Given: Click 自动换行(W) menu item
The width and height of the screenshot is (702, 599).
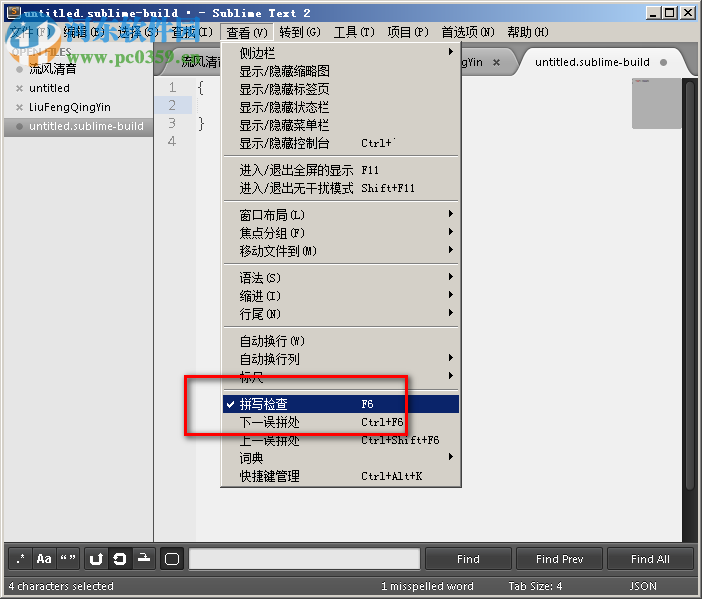Looking at the screenshot, I should (x=341, y=341).
